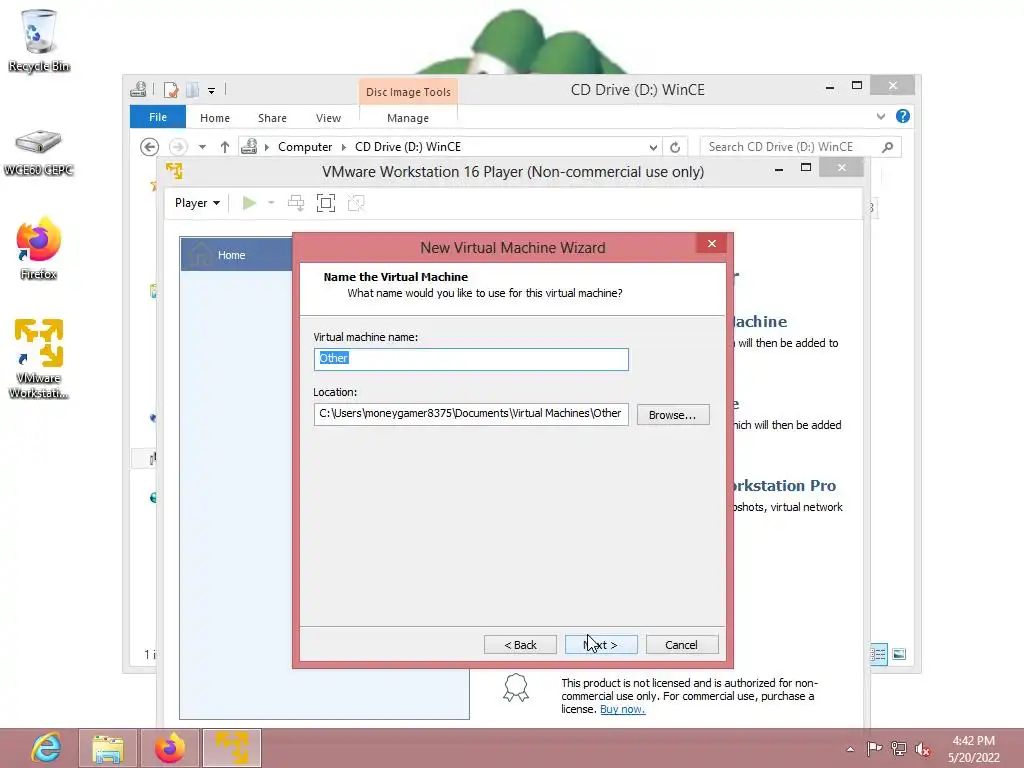Refresh the Explorer folder view

[675, 148]
